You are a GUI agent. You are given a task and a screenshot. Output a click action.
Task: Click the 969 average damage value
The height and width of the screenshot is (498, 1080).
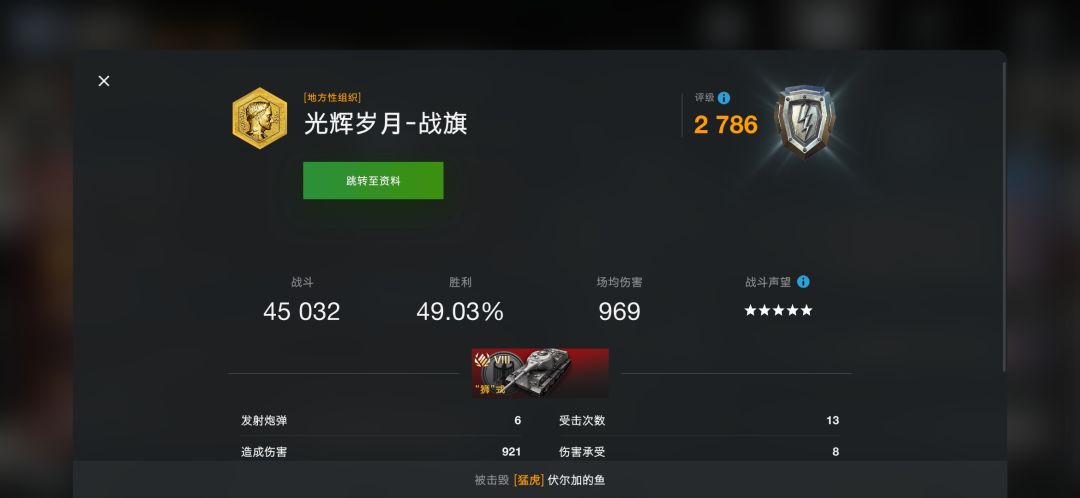[619, 311]
